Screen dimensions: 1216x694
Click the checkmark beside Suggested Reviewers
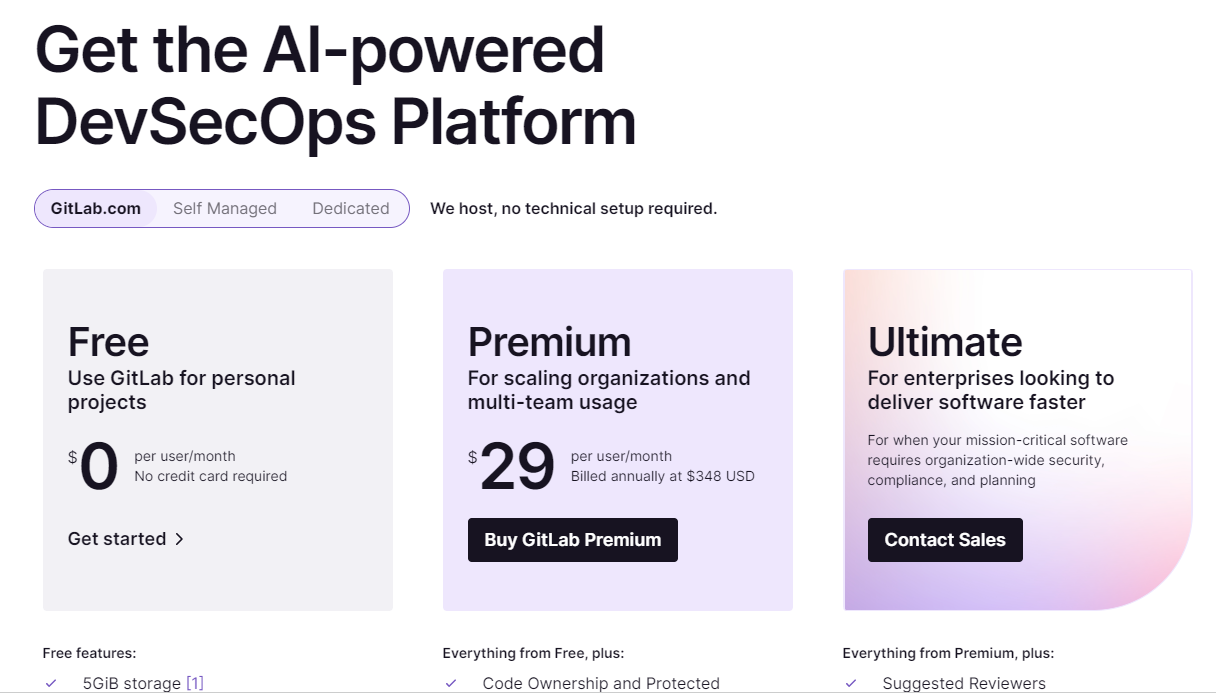tap(851, 684)
